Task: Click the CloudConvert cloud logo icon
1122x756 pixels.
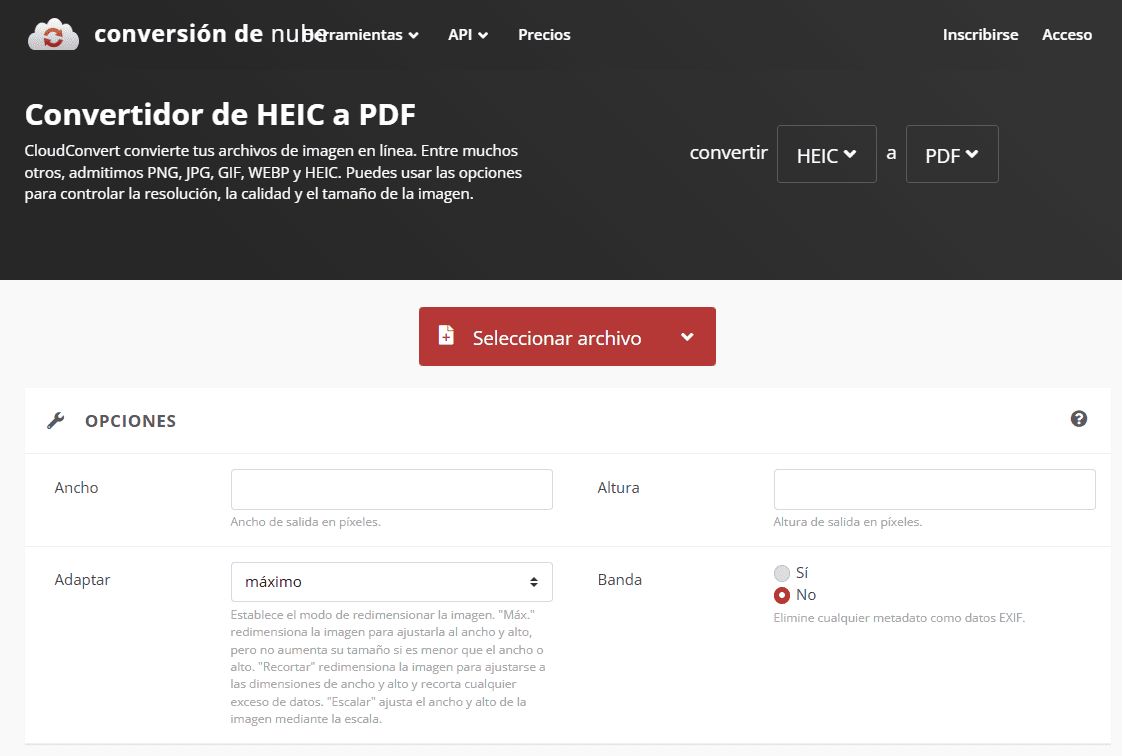Action: [x=52, y=33]
